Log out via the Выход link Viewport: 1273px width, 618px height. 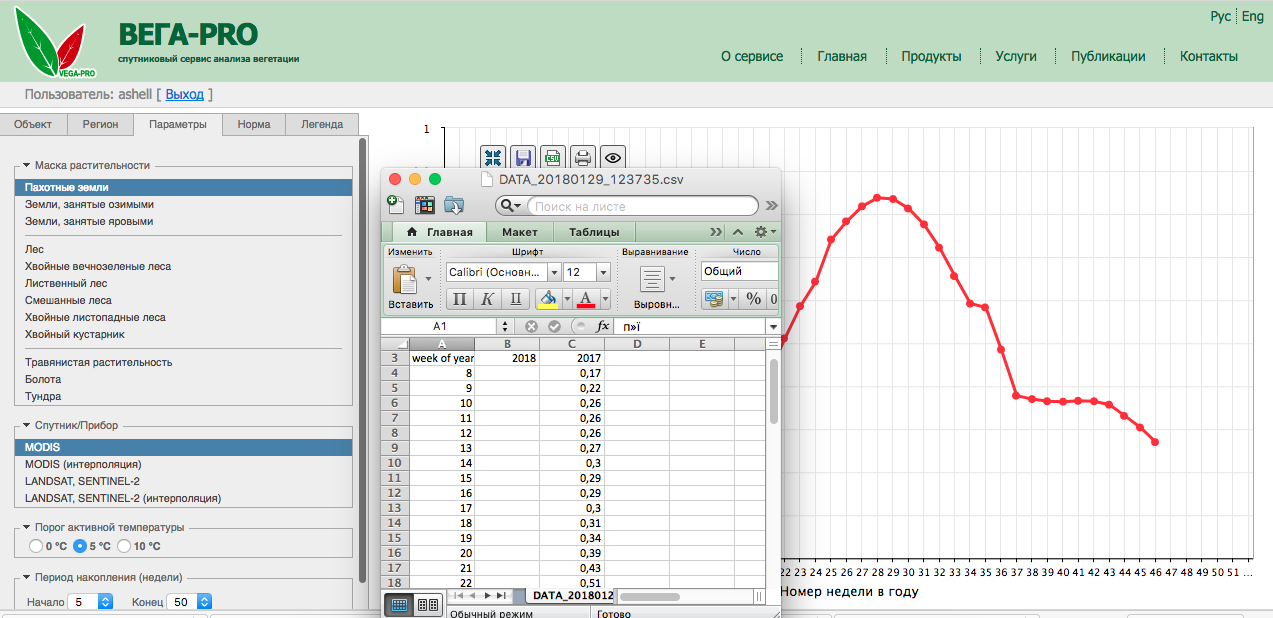(x=184, y=94)
